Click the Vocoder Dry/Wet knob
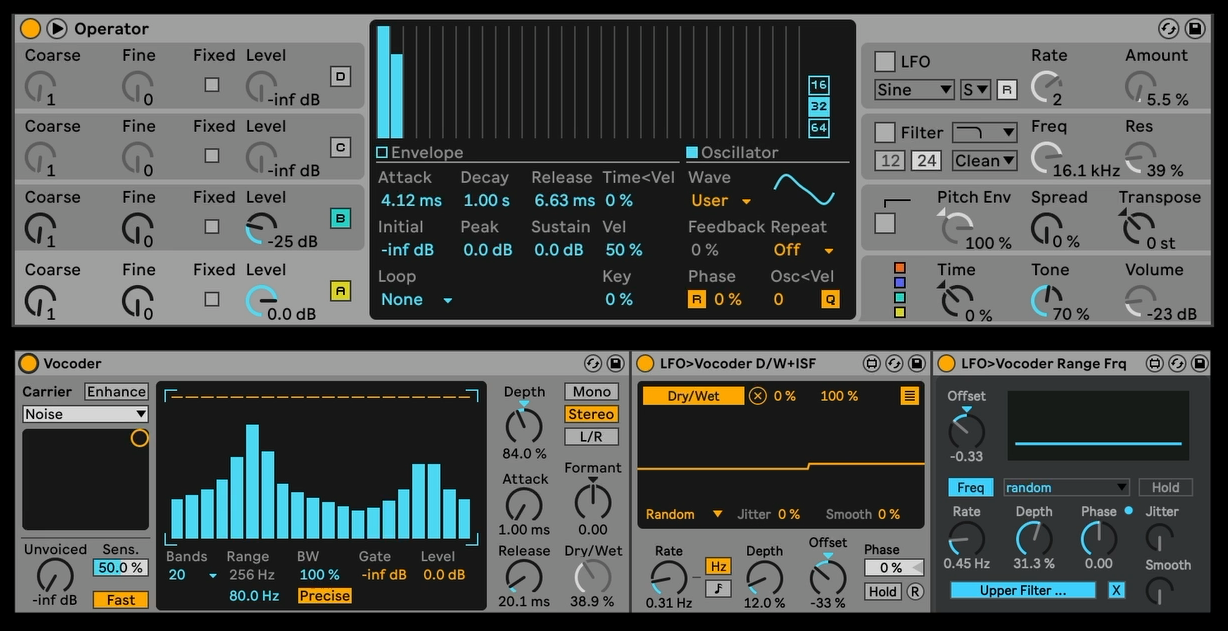The height and width of the screenshot is (631, 1228). click(x=592, y=577)
